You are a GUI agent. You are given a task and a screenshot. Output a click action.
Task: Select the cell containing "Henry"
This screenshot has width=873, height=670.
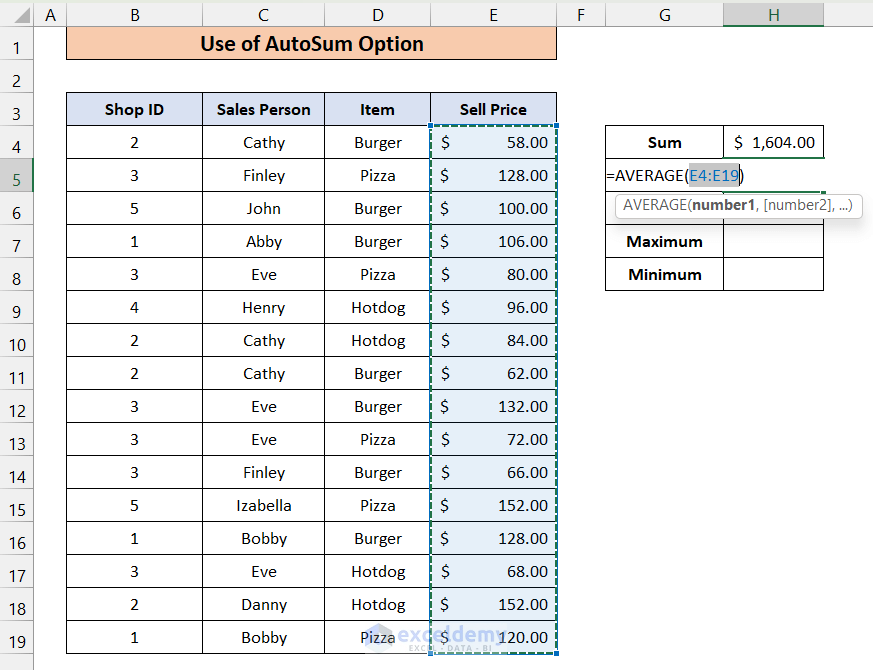coord(263,308)
